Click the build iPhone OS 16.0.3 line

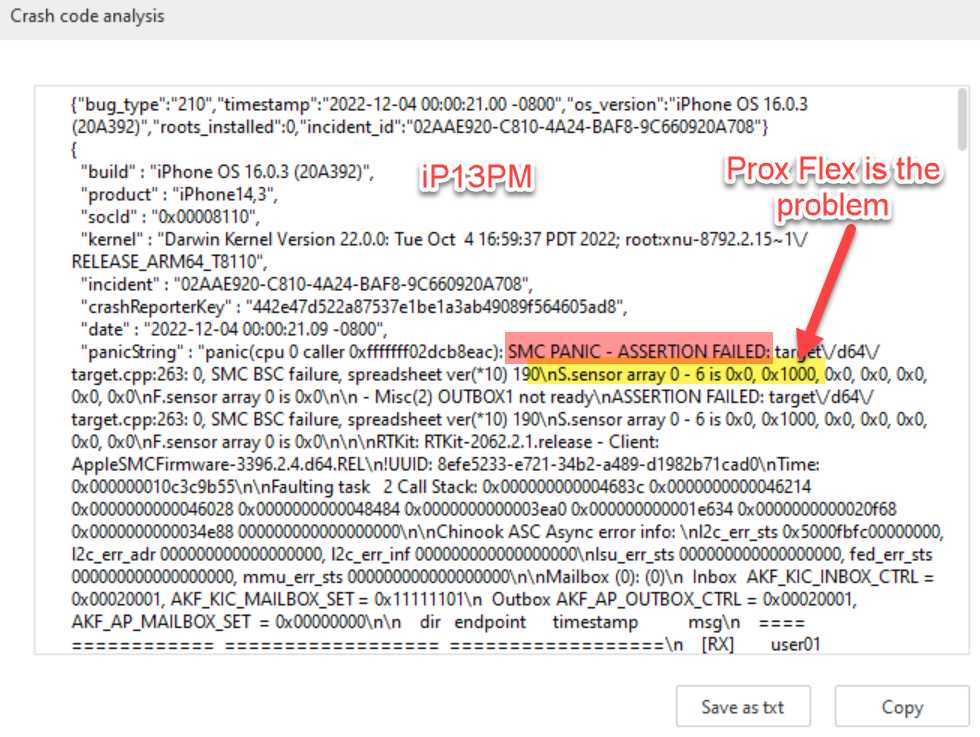pyautogui.click(x=226, y=171)
